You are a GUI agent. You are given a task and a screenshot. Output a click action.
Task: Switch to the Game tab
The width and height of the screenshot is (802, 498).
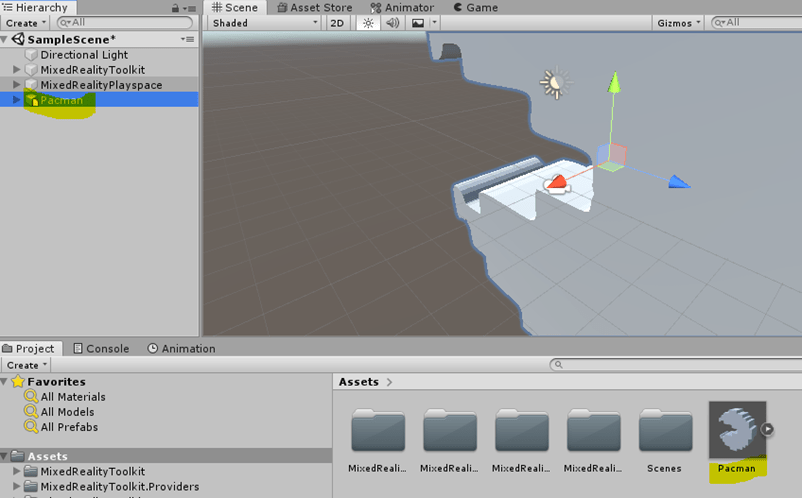[x=474, y=7]
